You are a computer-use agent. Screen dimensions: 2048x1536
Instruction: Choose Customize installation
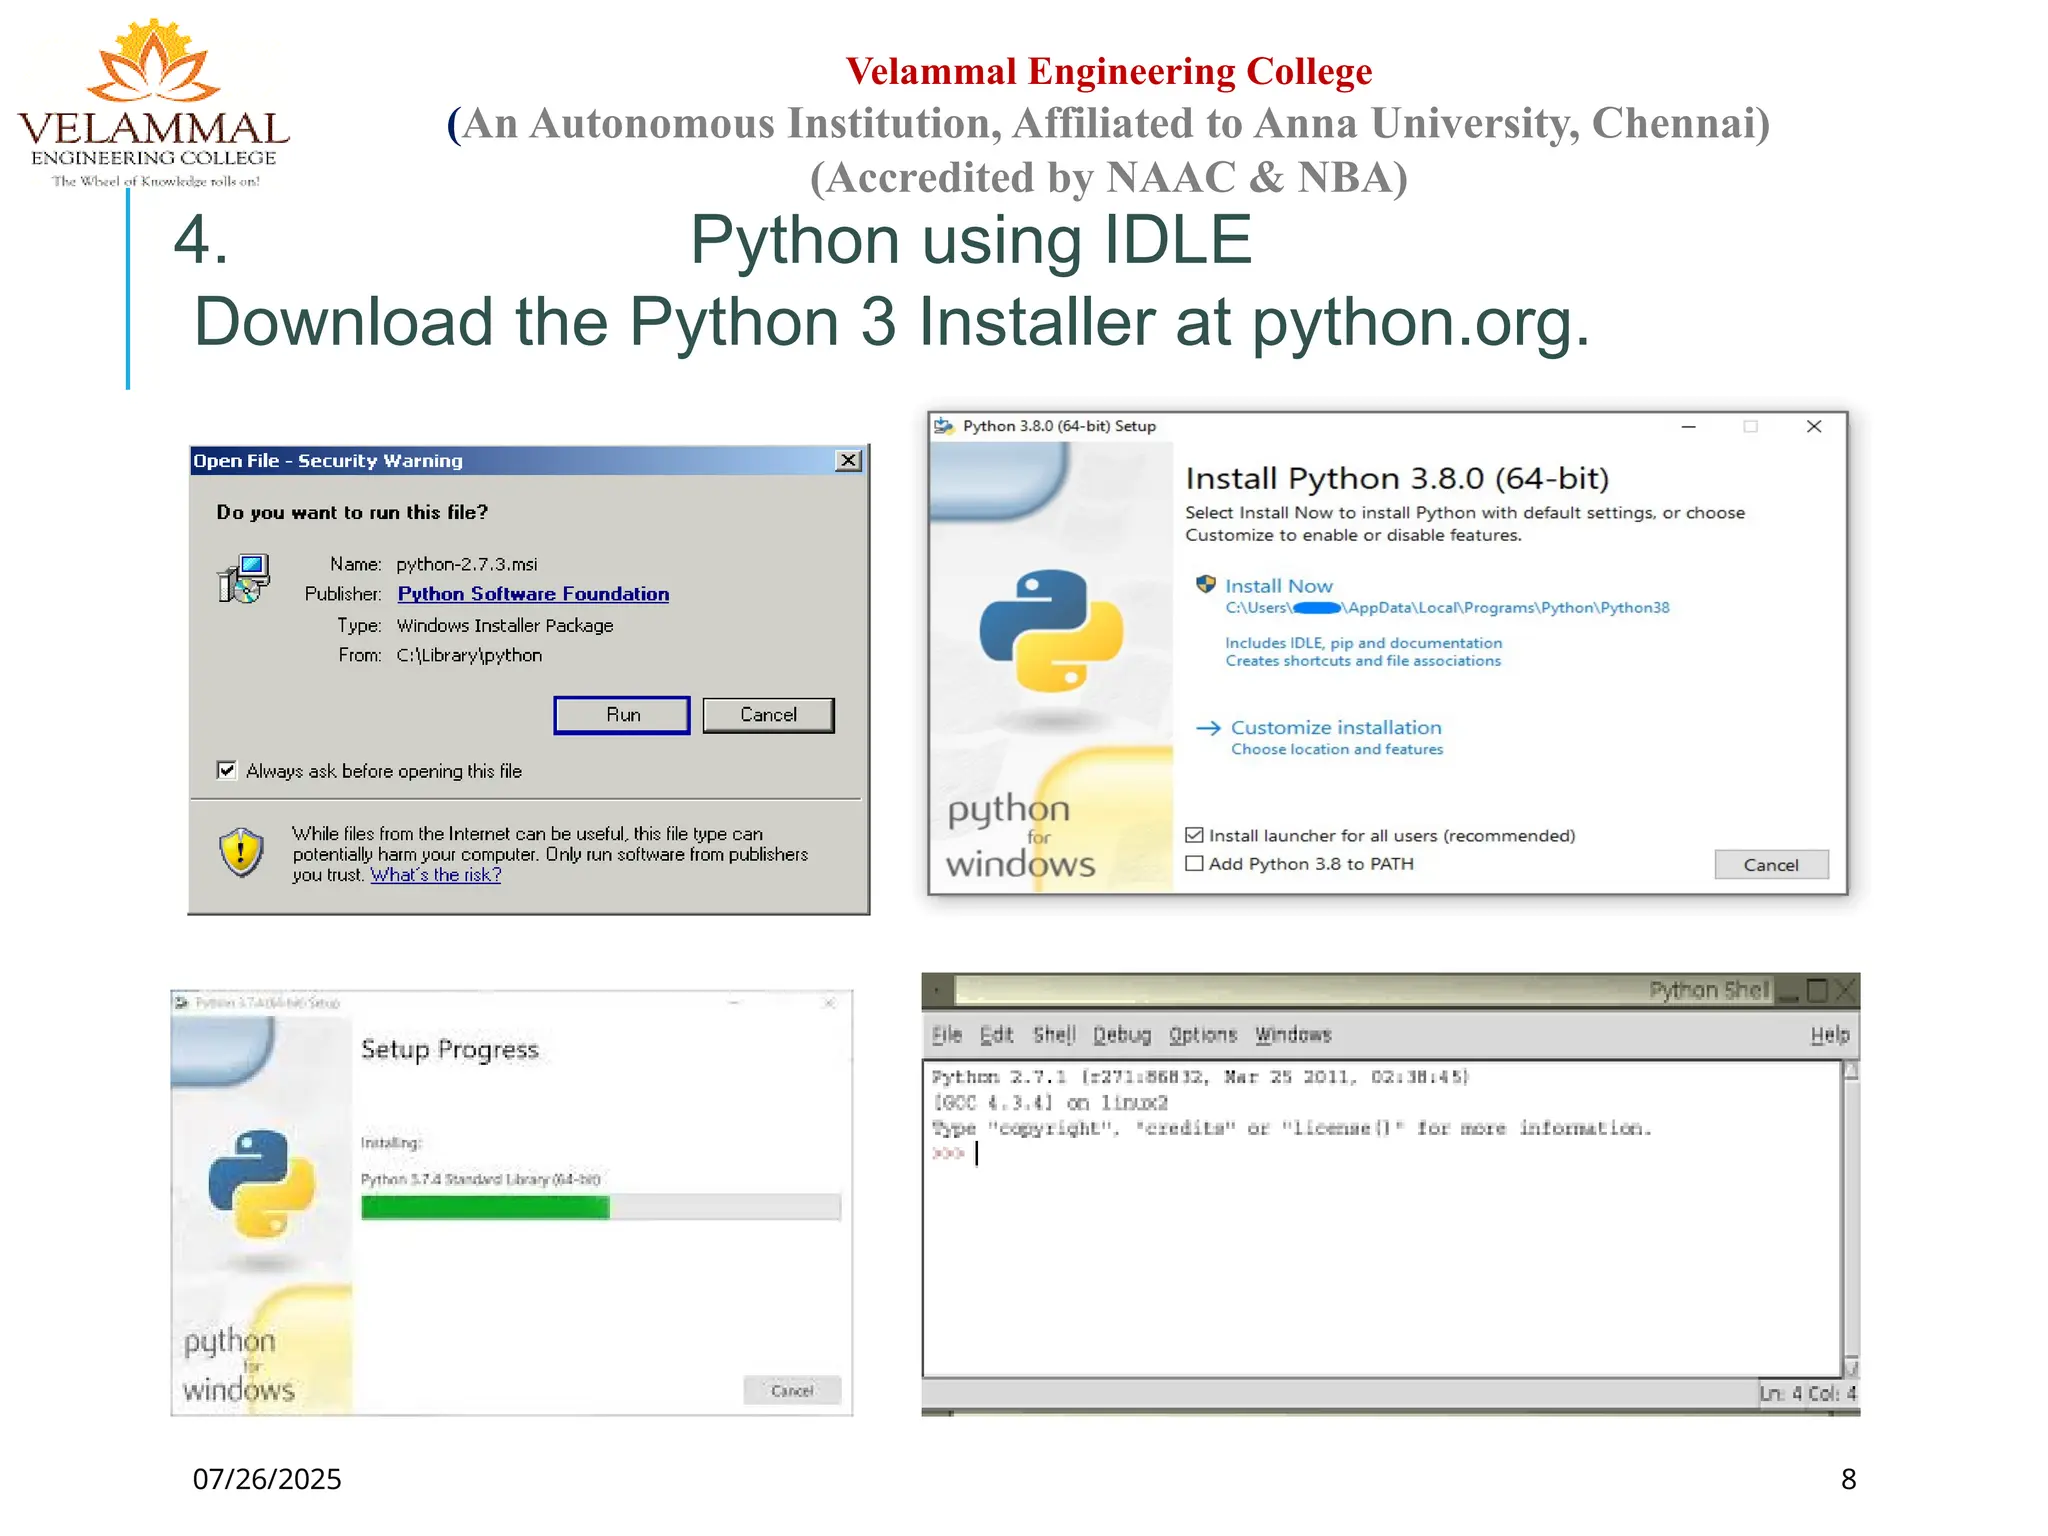coord(1336,728)
